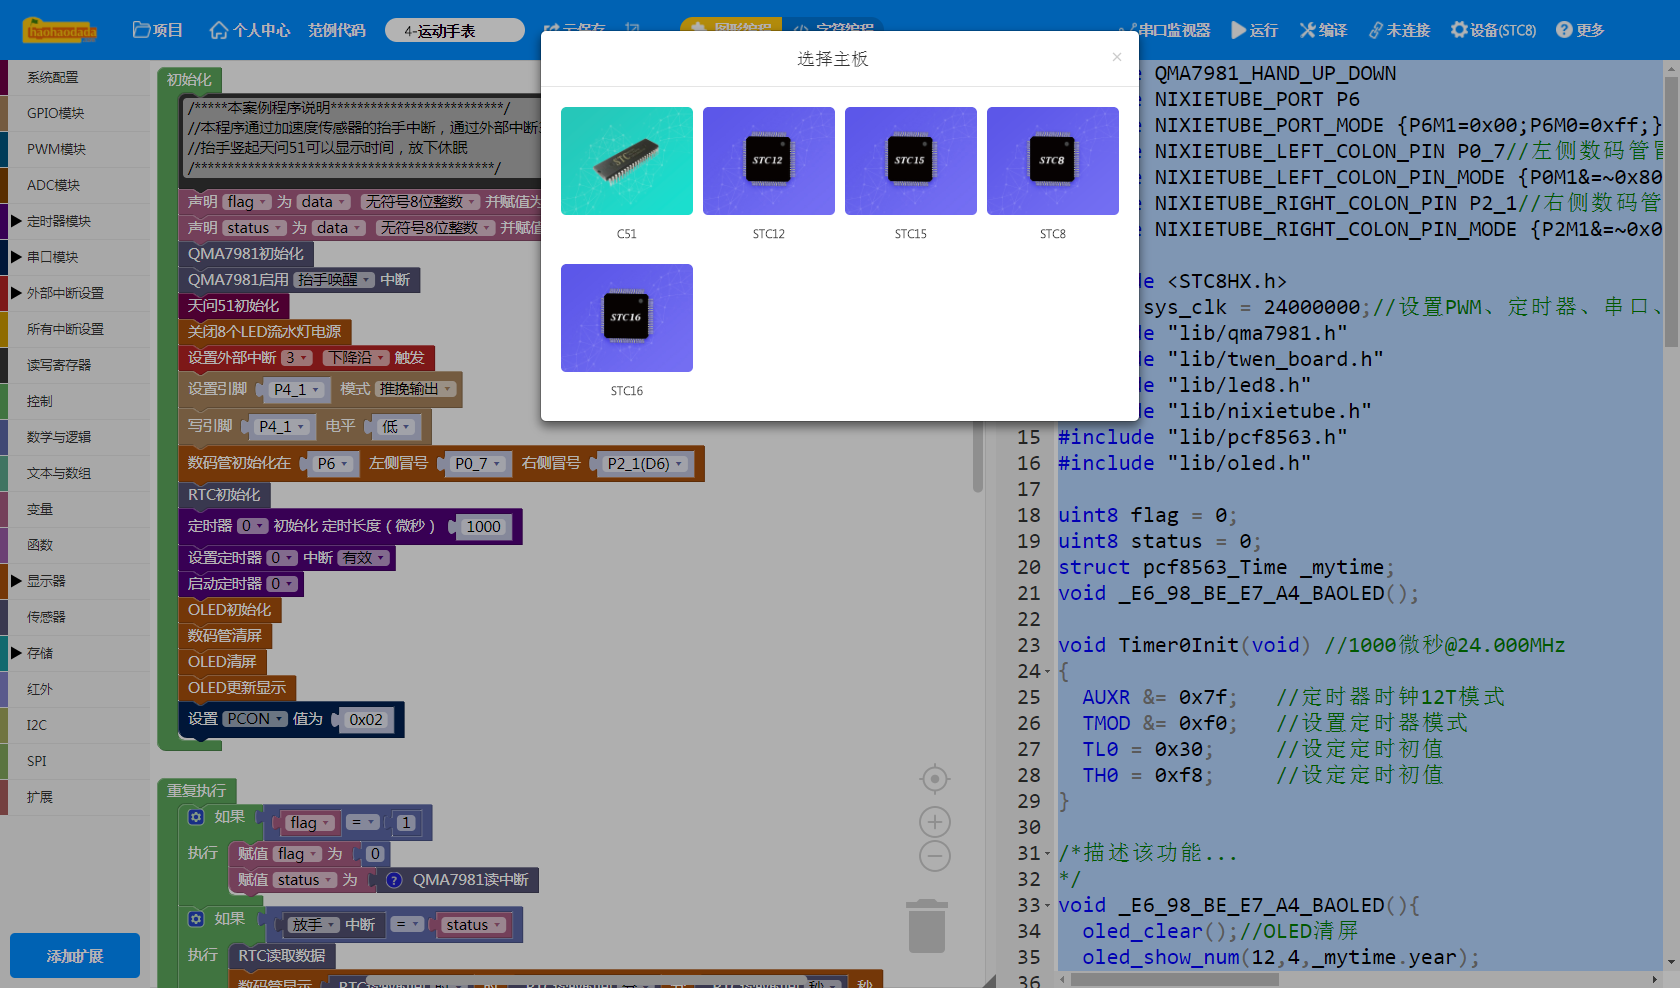Open 读写寄存器 category
This screenshot has width=1680, height=988.
[75, 365]
